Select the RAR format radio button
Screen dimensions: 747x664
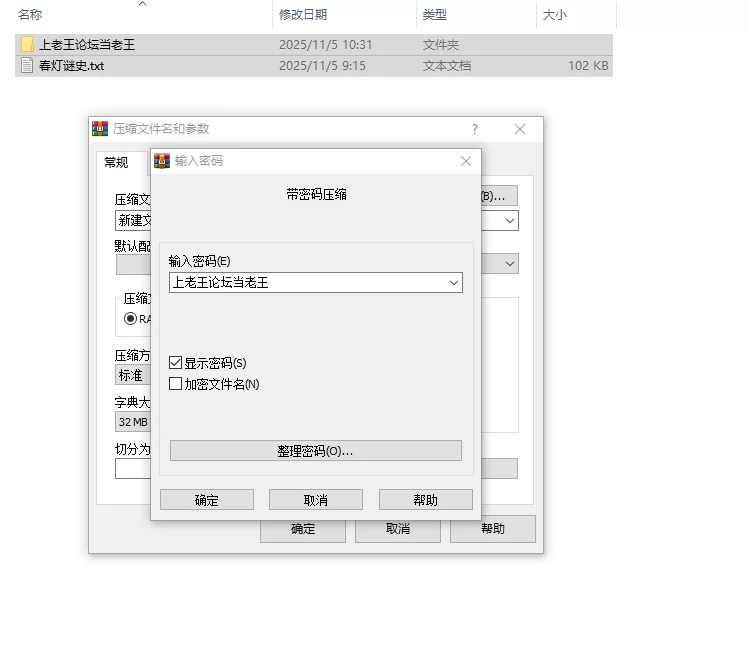(x=130, y=318)
